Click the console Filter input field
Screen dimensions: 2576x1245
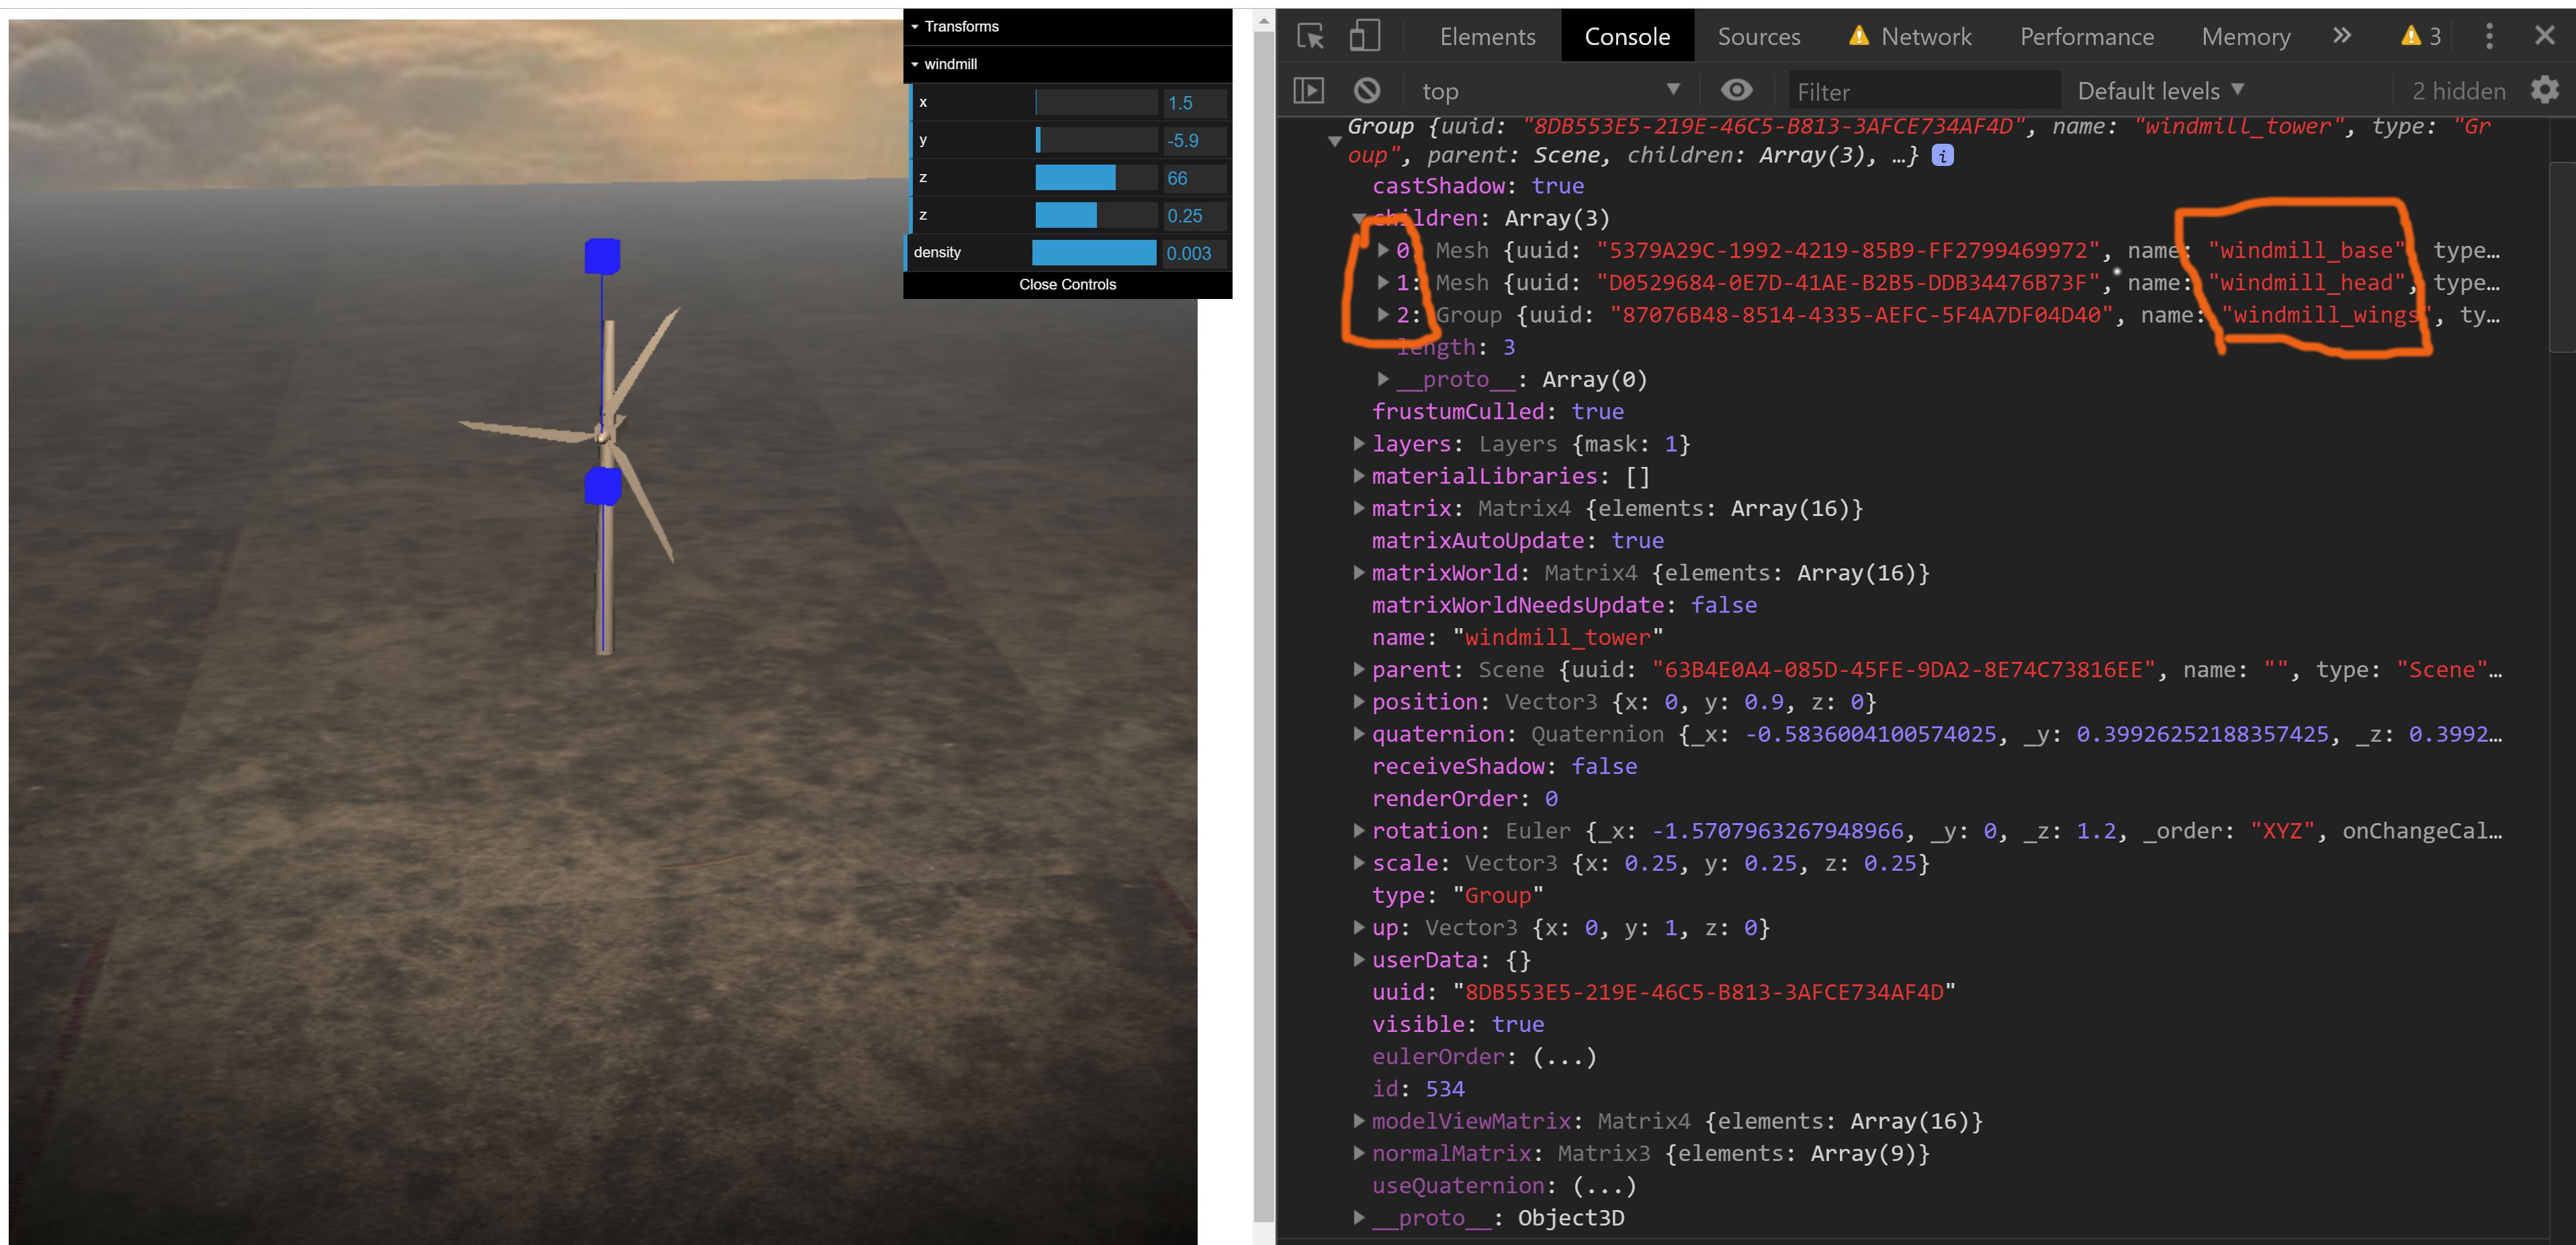[x=1922, y=92]
